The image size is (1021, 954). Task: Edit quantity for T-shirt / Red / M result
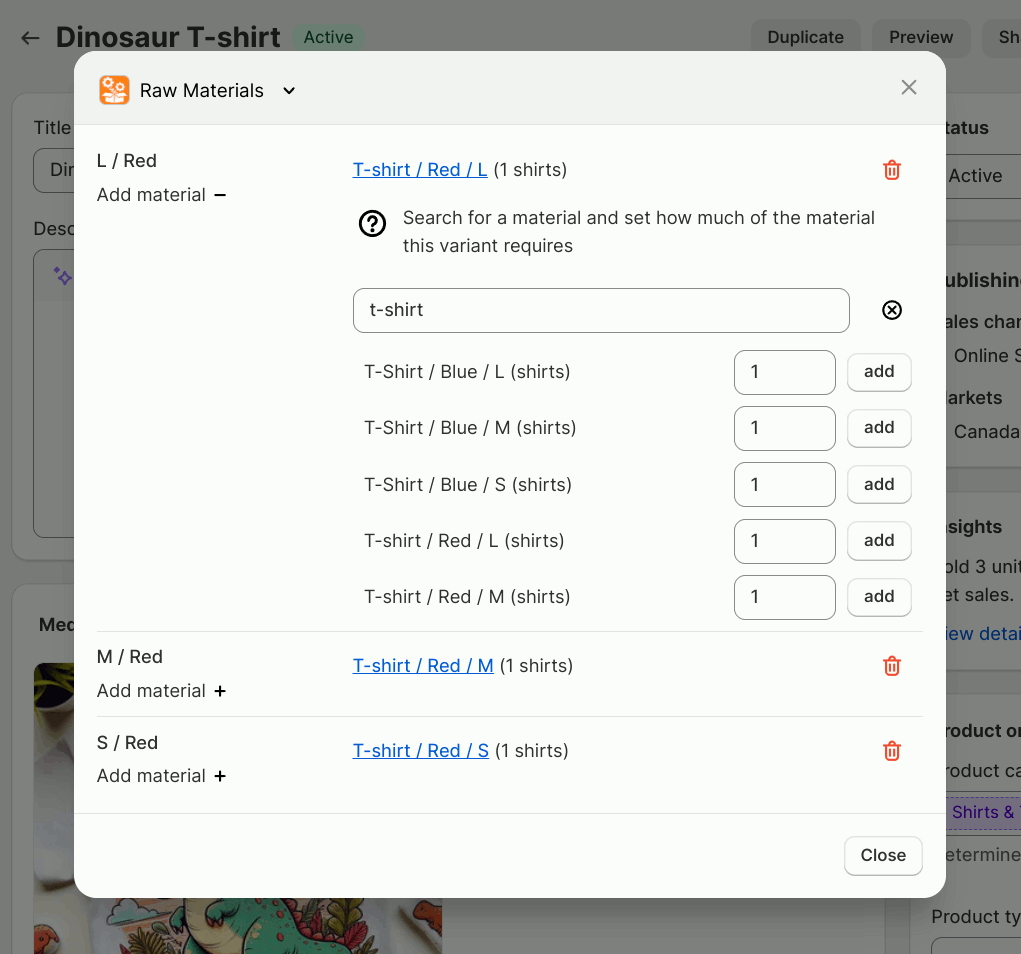[x=785, y=597]
